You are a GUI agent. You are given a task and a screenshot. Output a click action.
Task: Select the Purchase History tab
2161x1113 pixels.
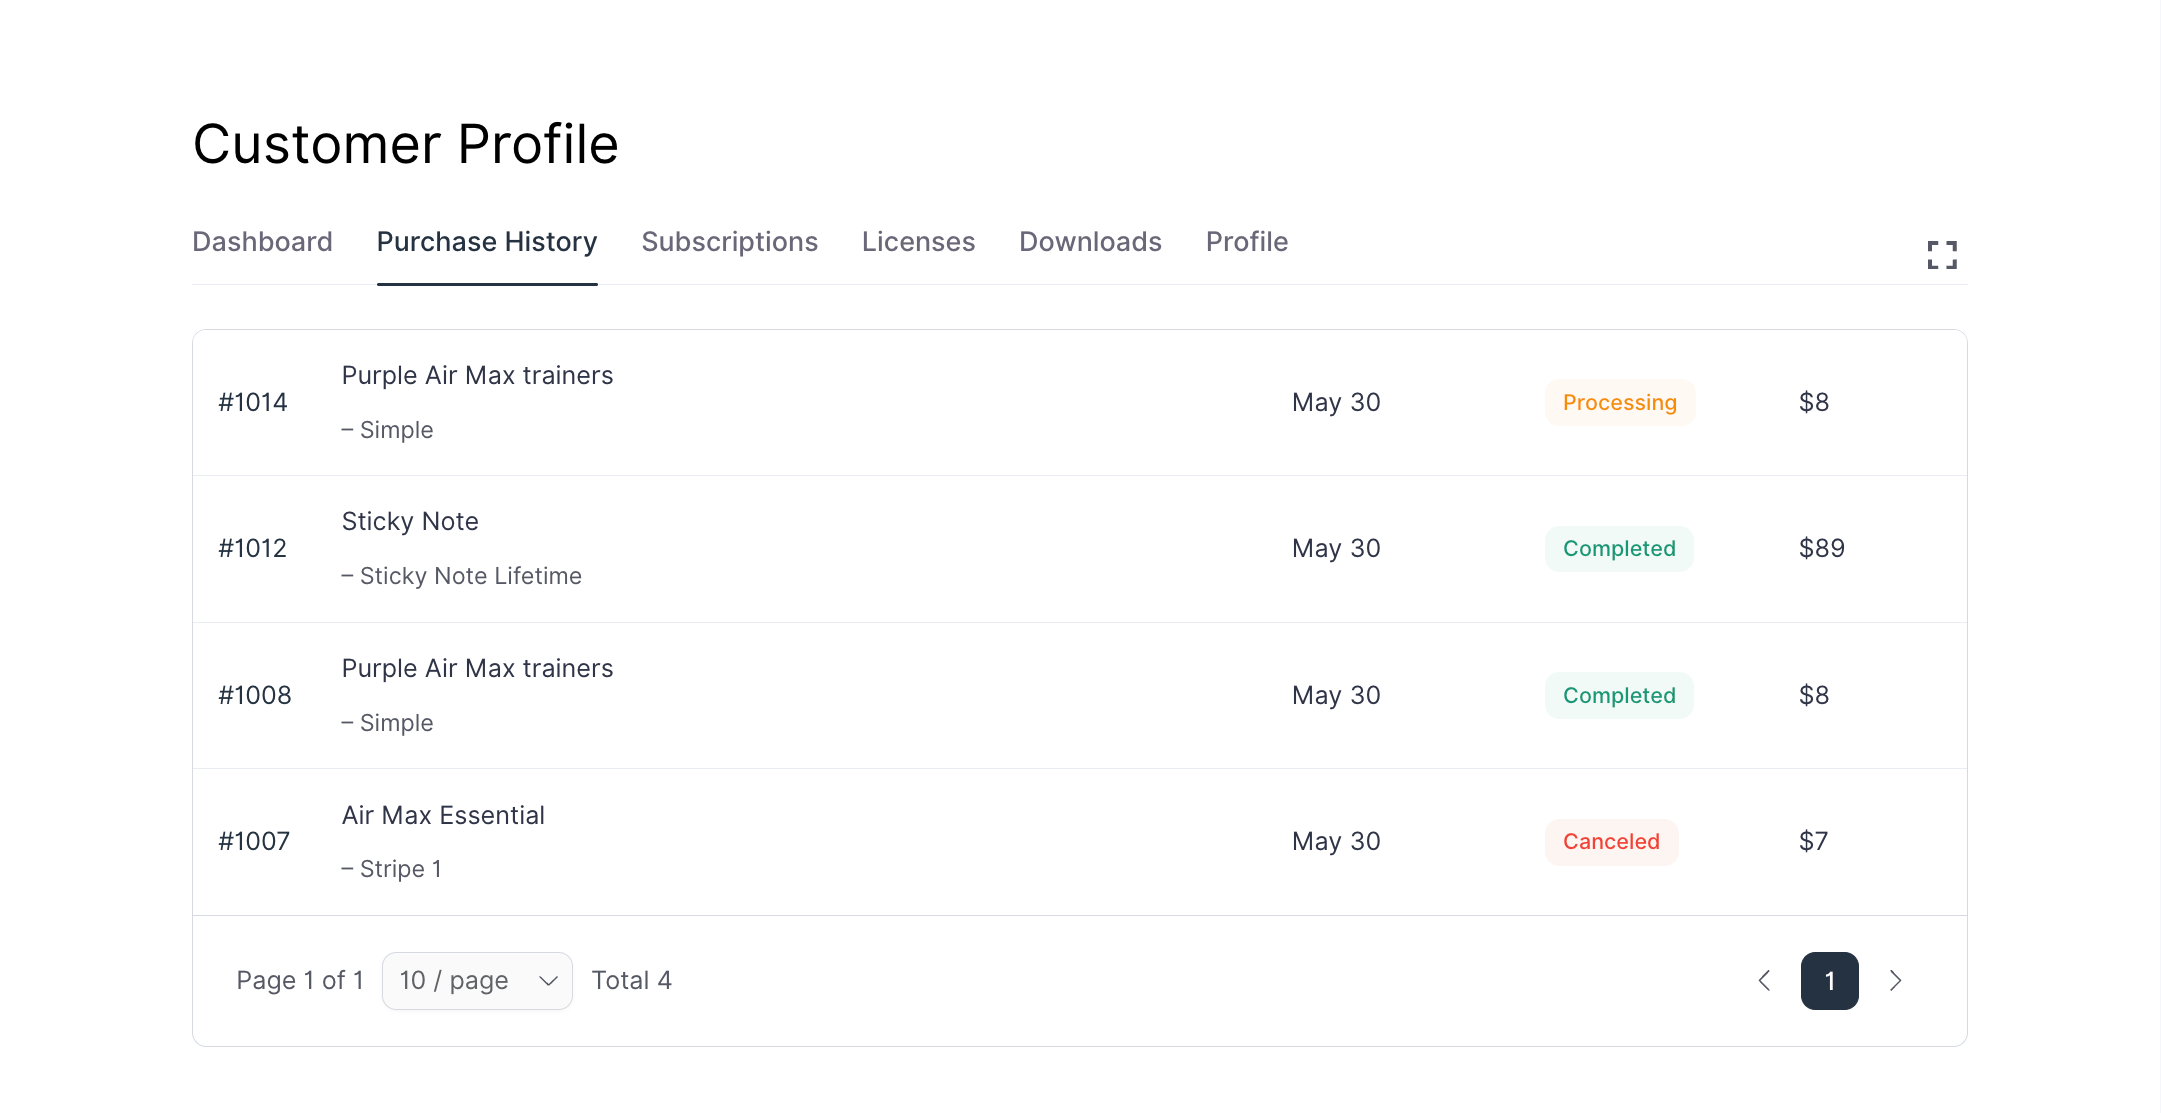pos(486,241)
